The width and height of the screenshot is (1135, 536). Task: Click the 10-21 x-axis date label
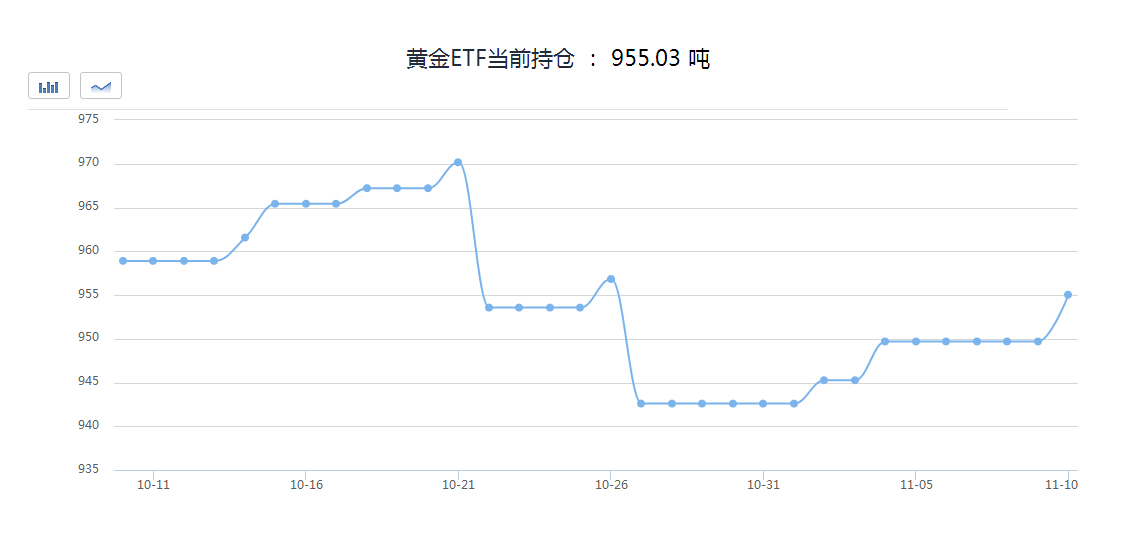pos(458,485)
